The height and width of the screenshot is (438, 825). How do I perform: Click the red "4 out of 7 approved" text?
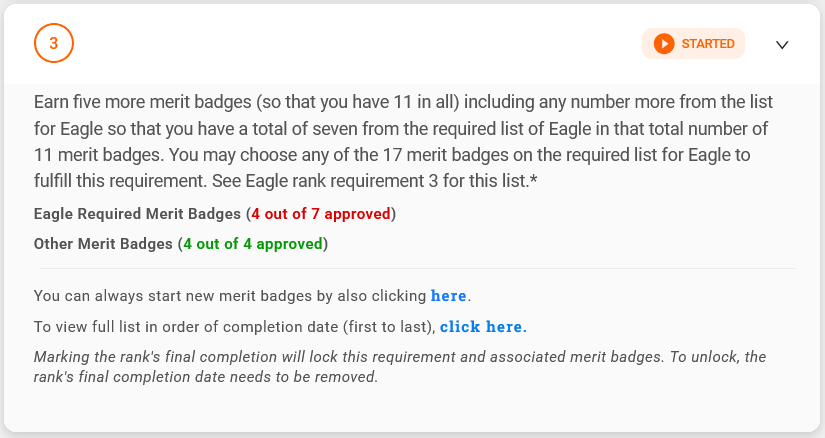click(321, 214)
